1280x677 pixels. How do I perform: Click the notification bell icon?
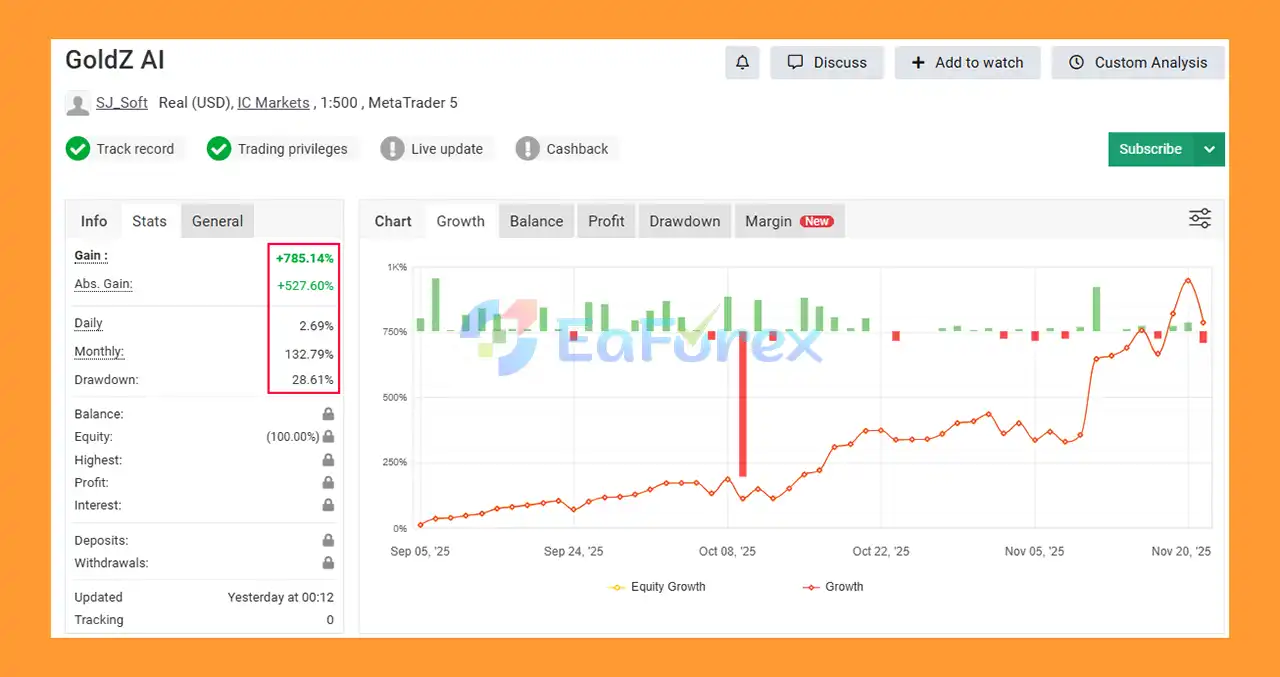tap(742, 62)
